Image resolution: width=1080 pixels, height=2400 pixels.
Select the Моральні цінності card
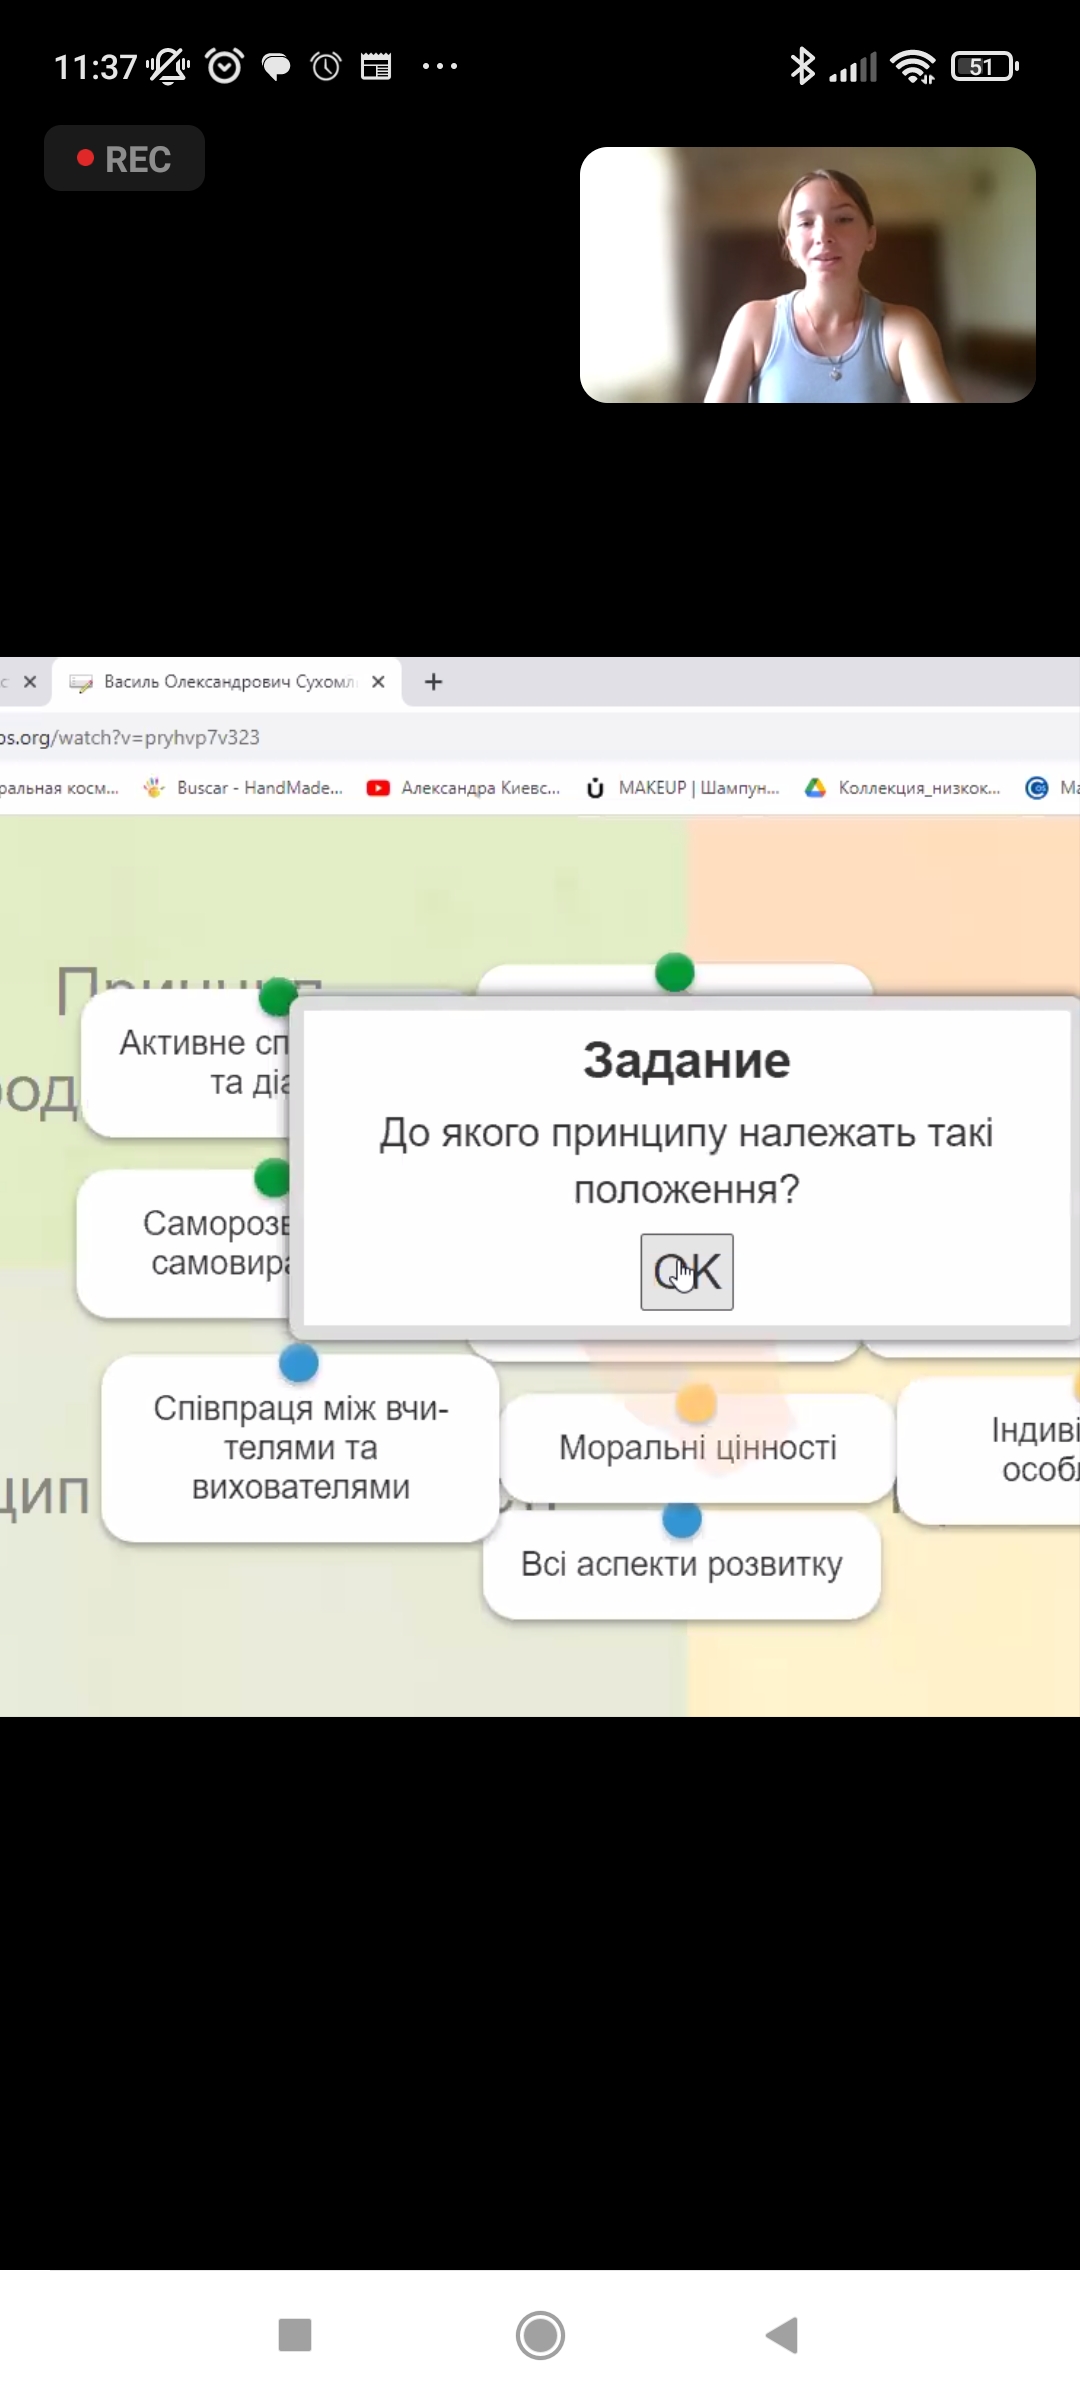(x=697, y=1448)
